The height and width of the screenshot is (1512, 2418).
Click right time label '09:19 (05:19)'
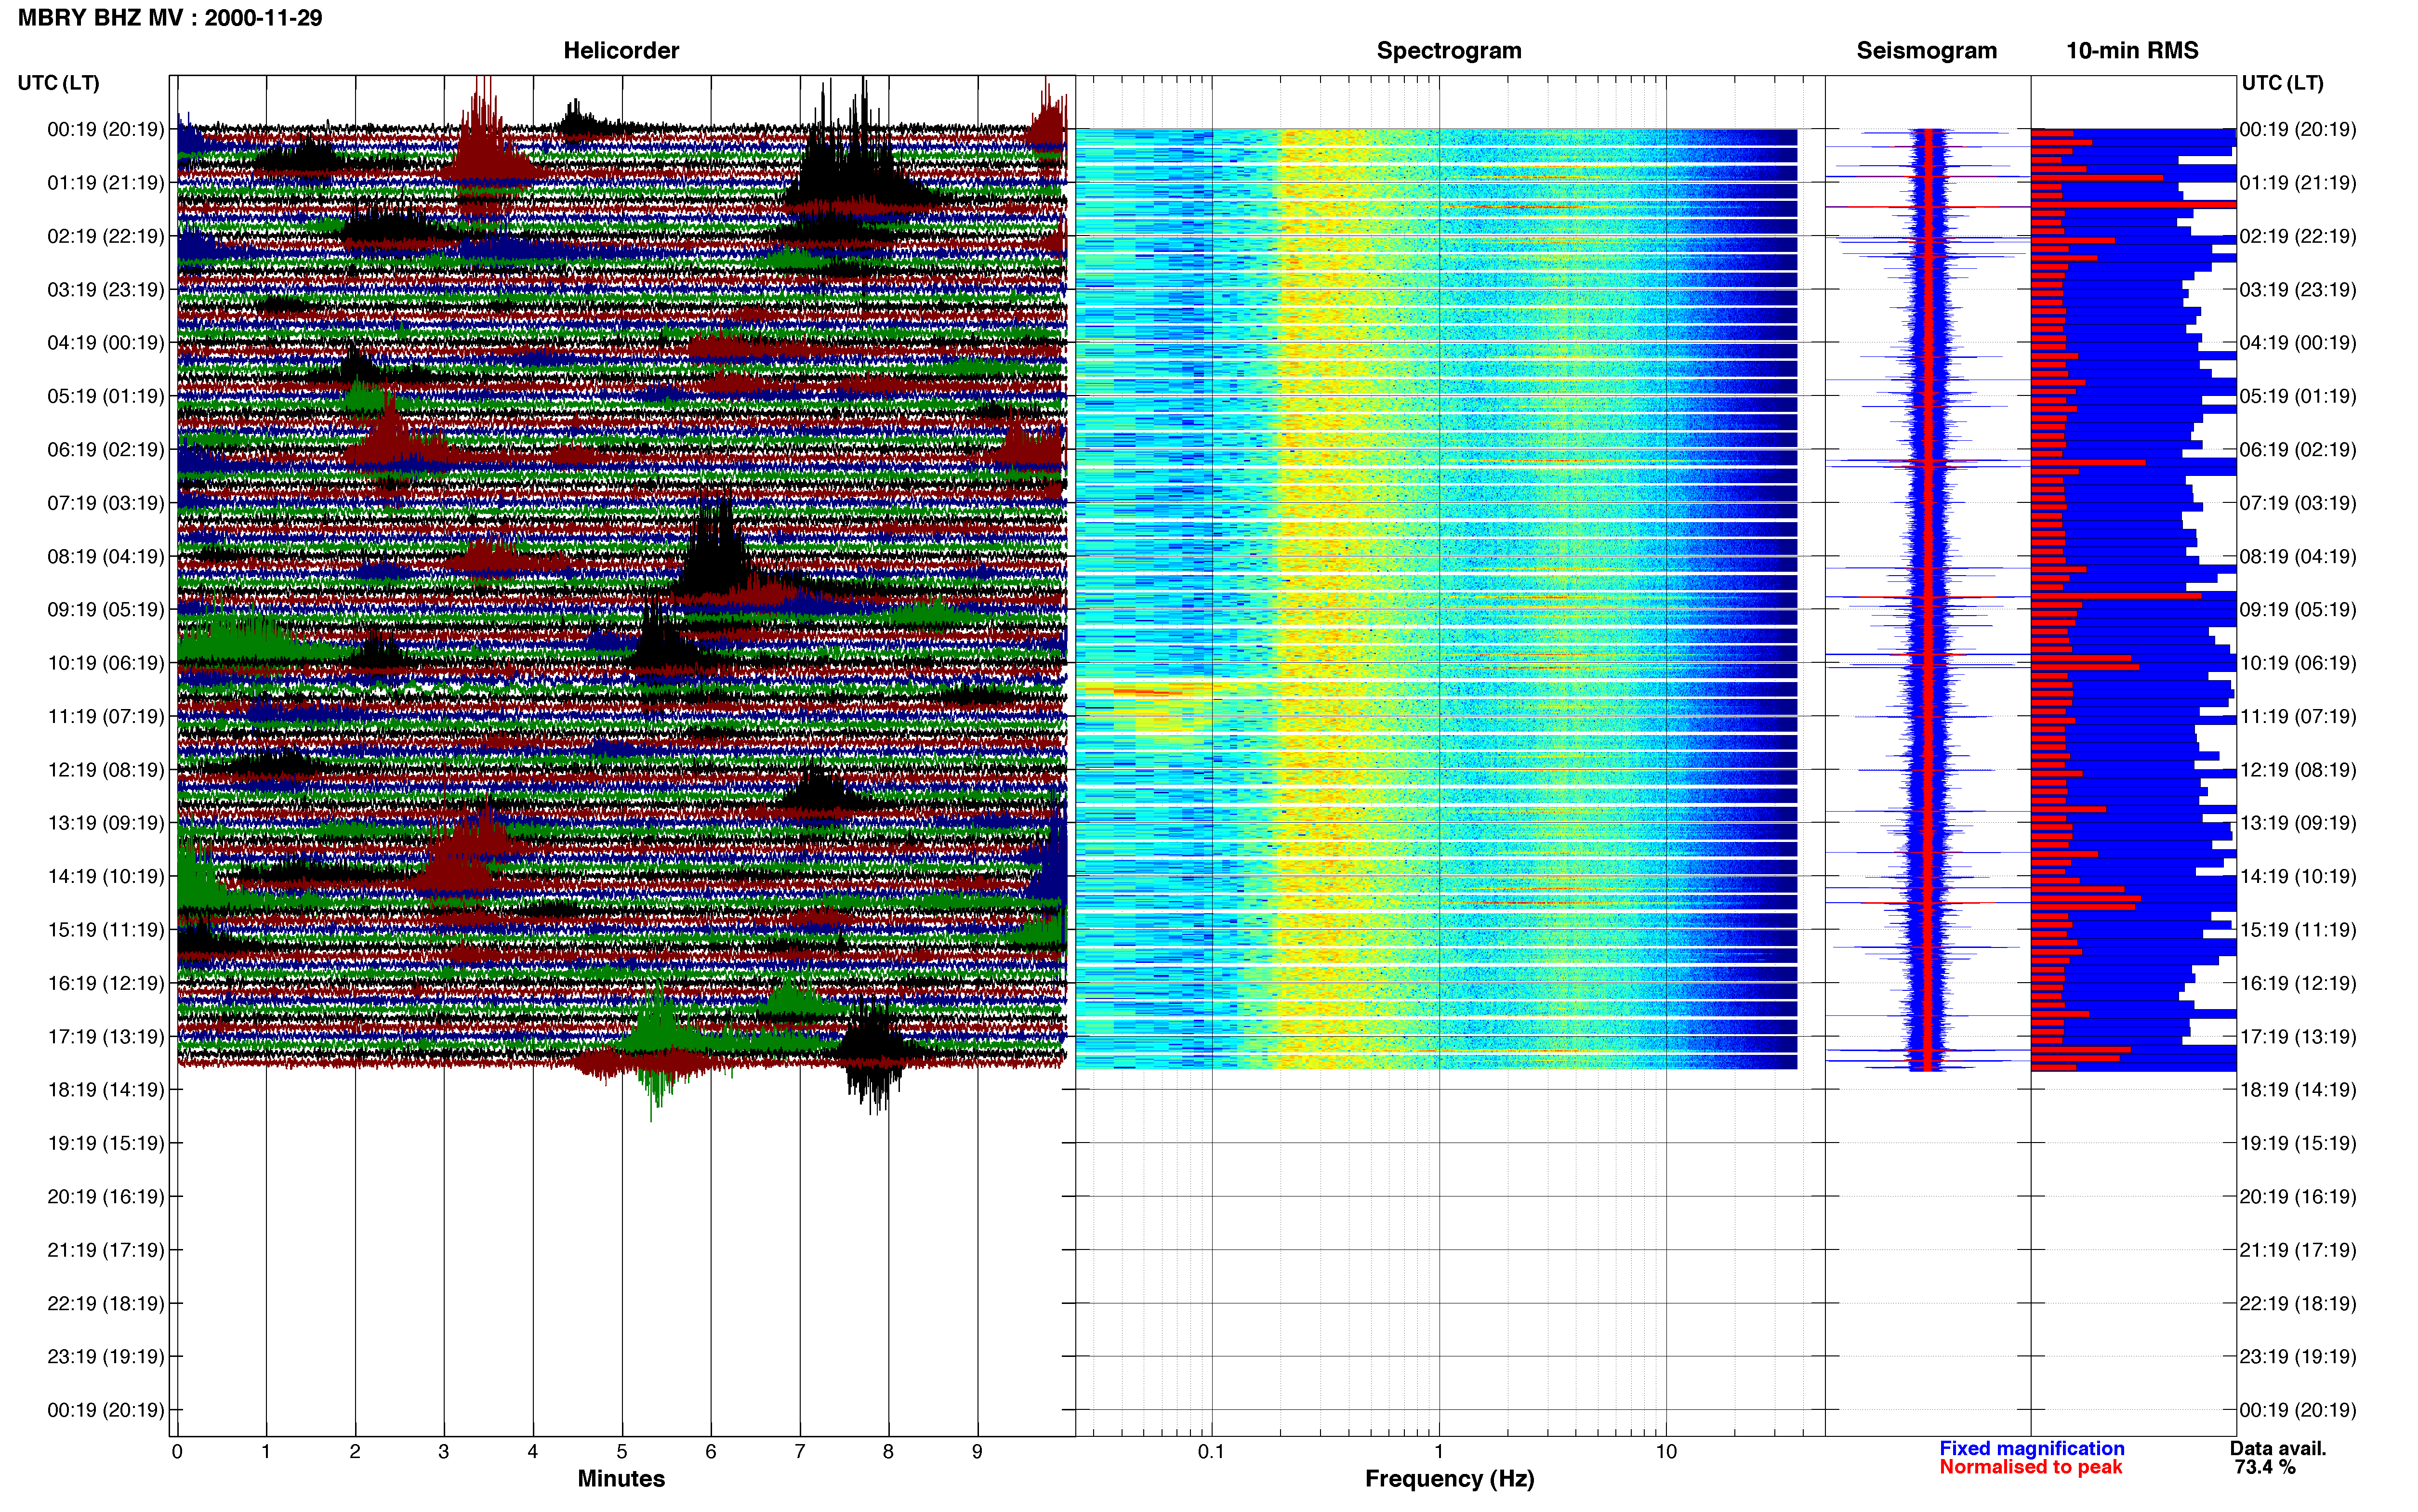(x=2298, y=610)
